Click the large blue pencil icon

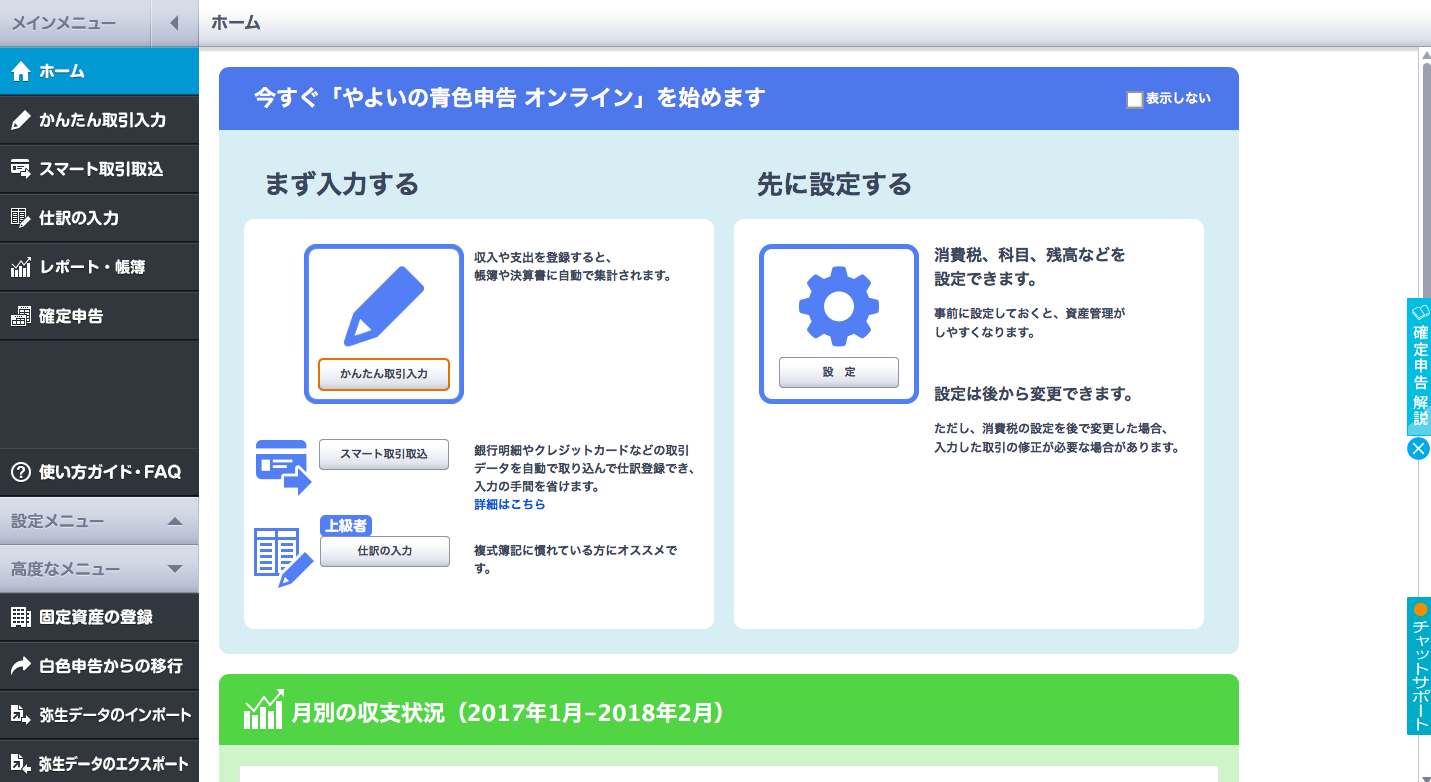point(384,305)
